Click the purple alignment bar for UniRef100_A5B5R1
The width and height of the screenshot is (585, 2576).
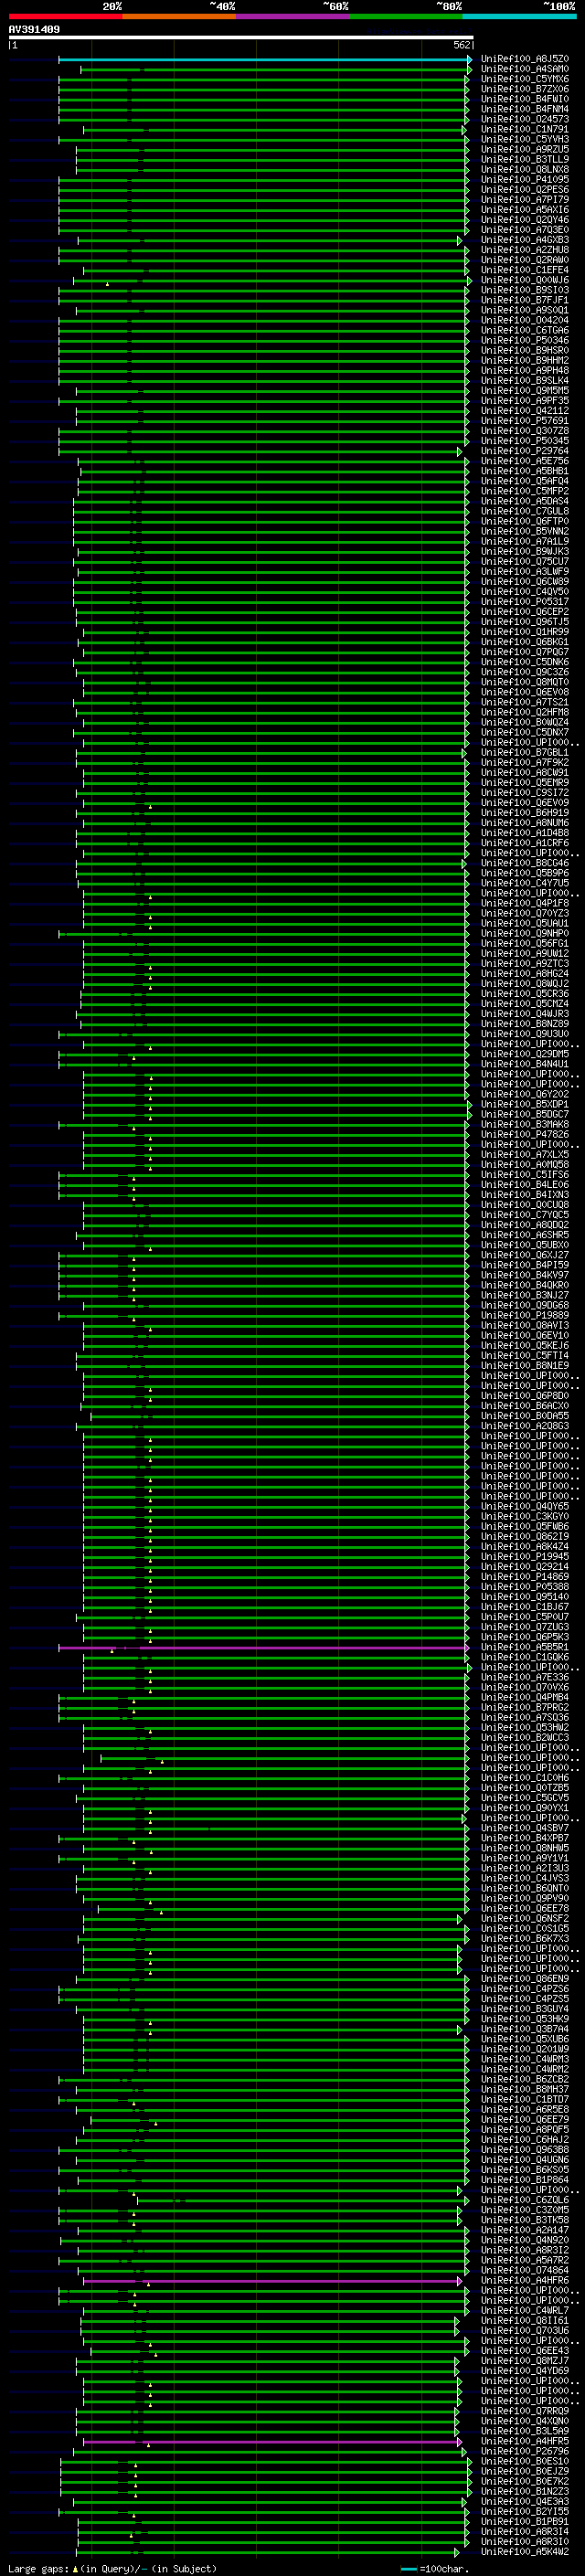point(263,1647)
